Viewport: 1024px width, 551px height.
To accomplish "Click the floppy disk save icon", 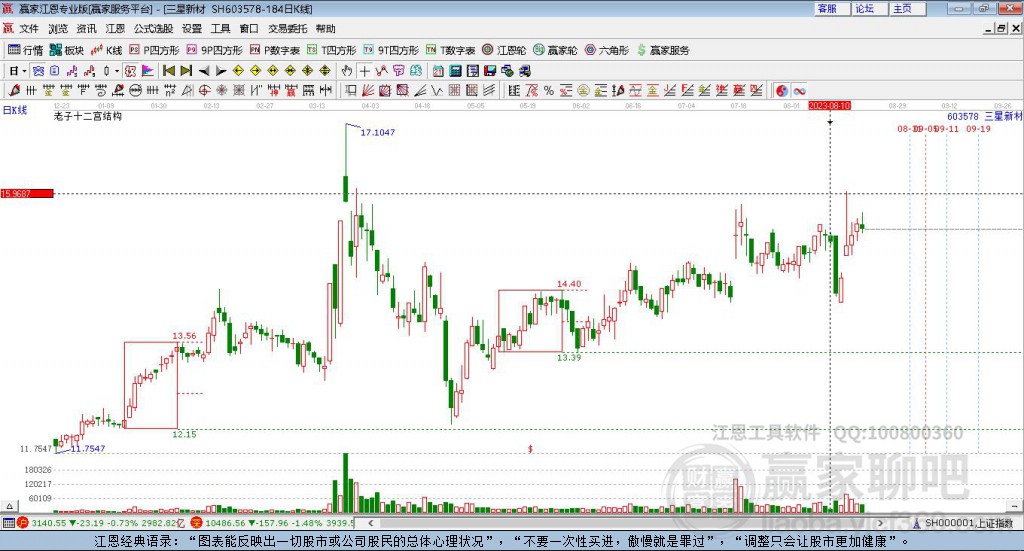I will click(x=490, y=71).
